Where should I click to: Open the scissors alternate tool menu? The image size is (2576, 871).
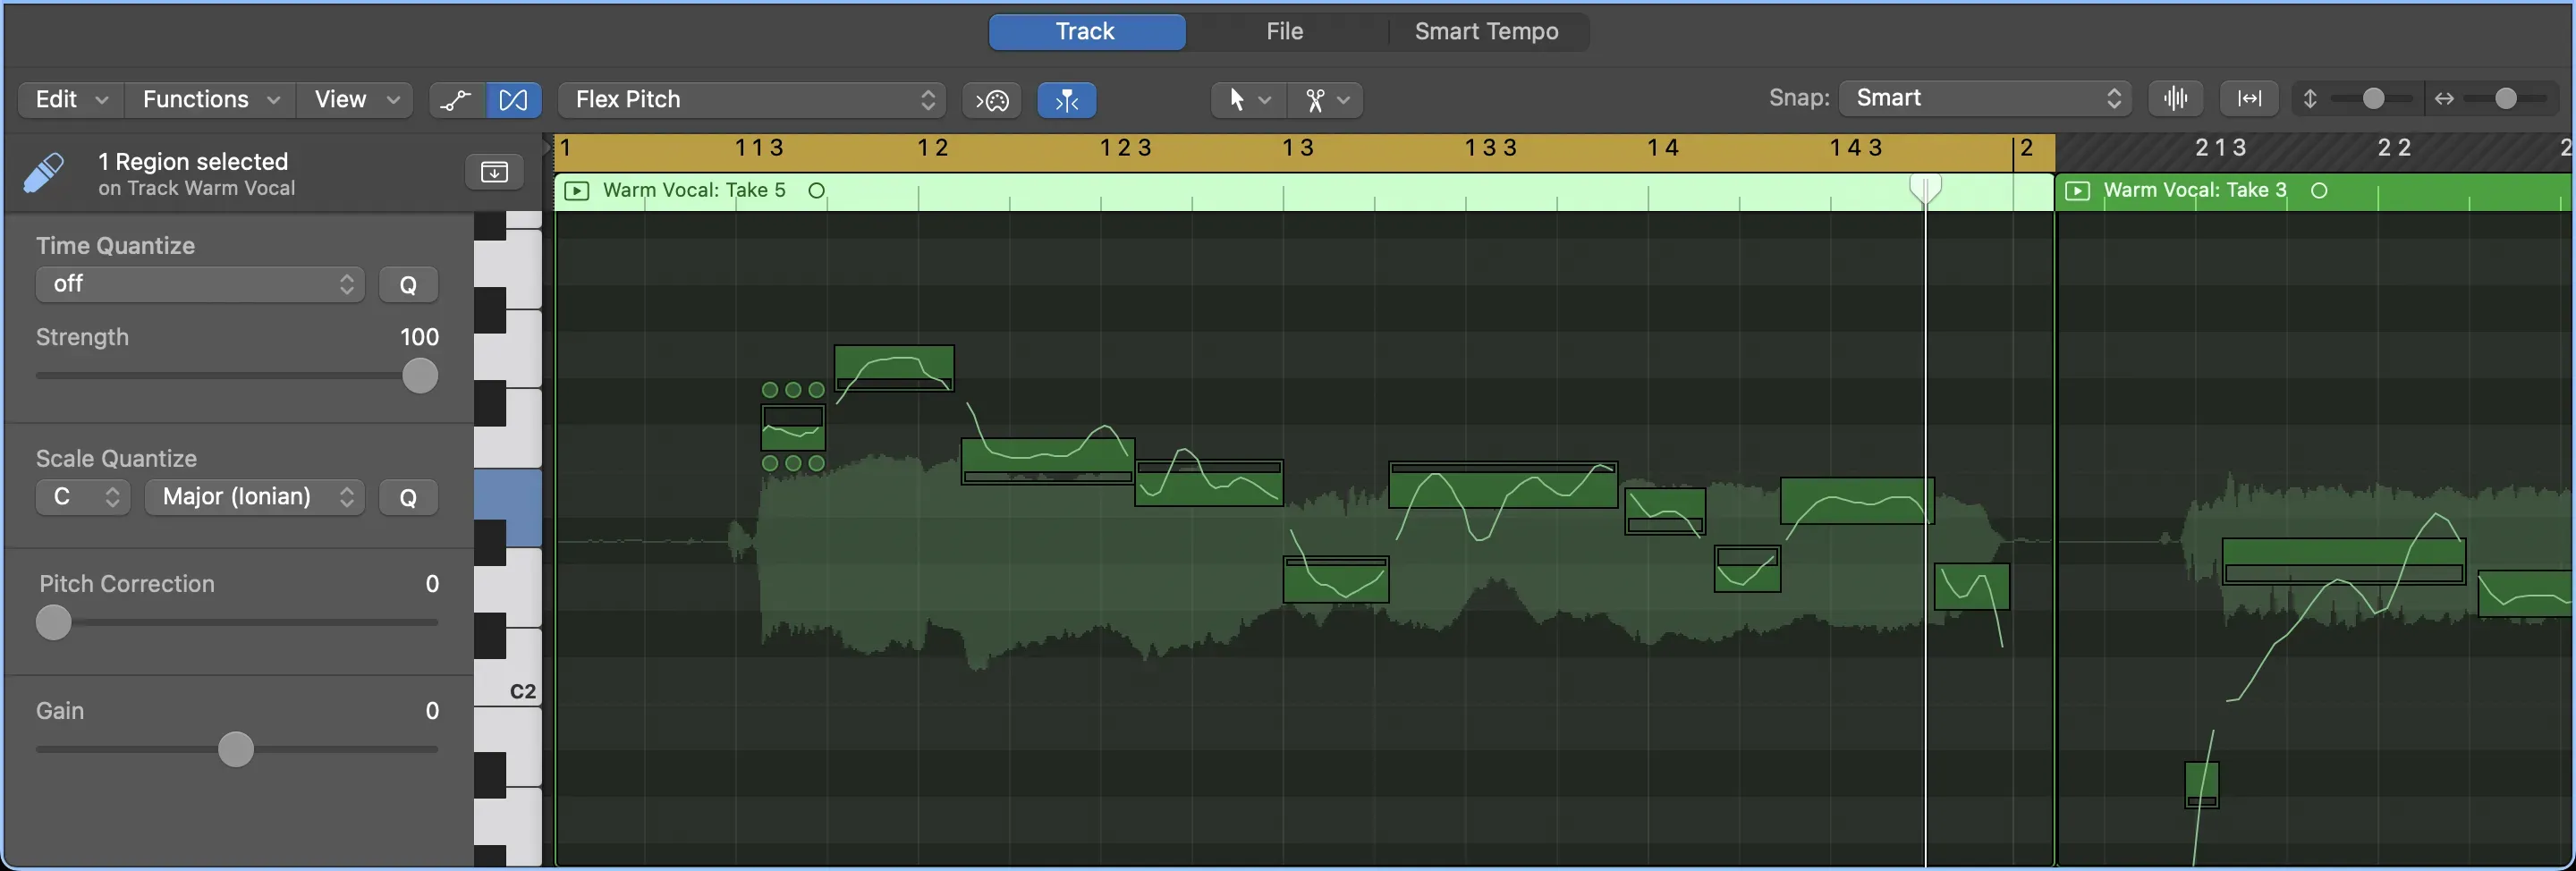click(1325, 100)
